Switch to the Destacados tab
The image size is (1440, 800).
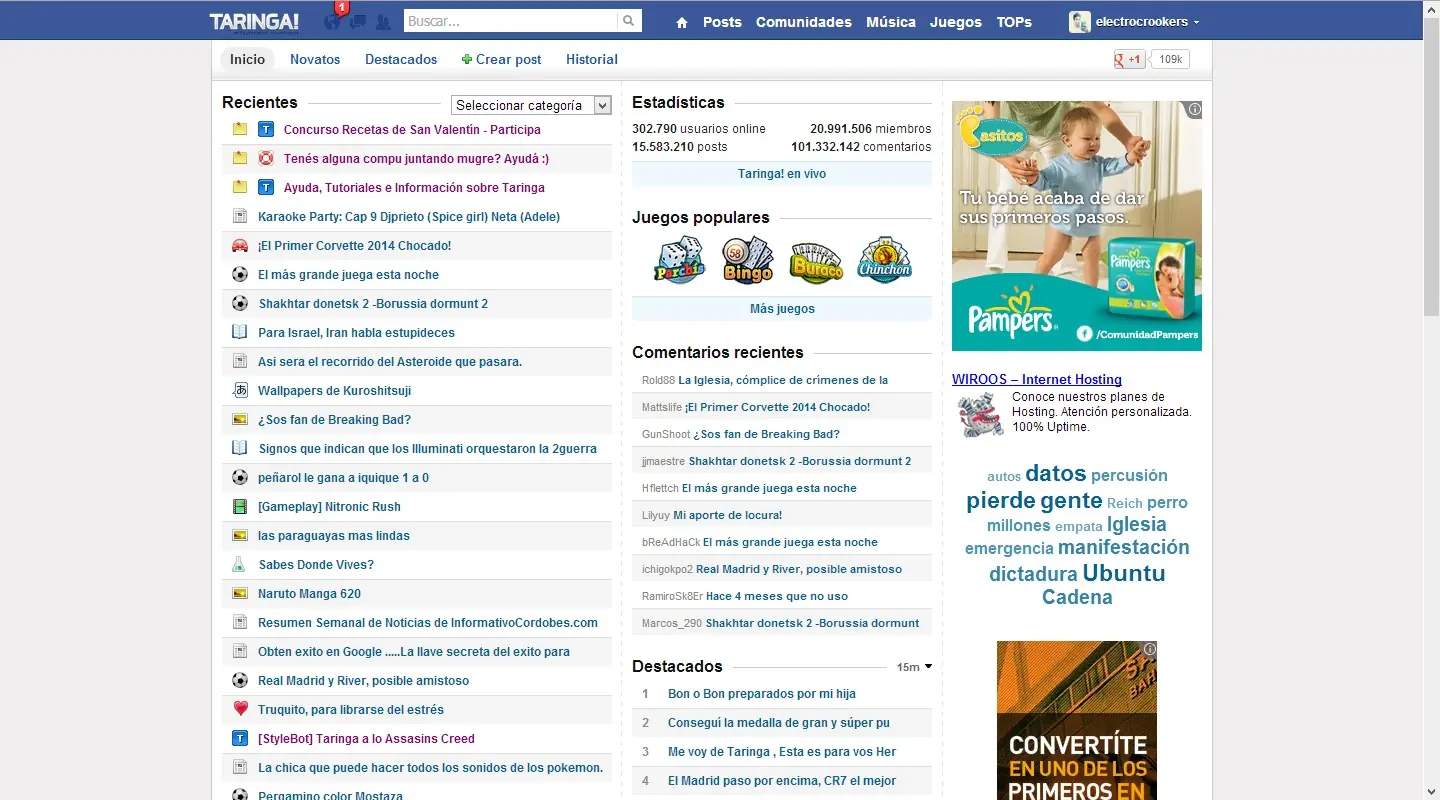(401, 60)
